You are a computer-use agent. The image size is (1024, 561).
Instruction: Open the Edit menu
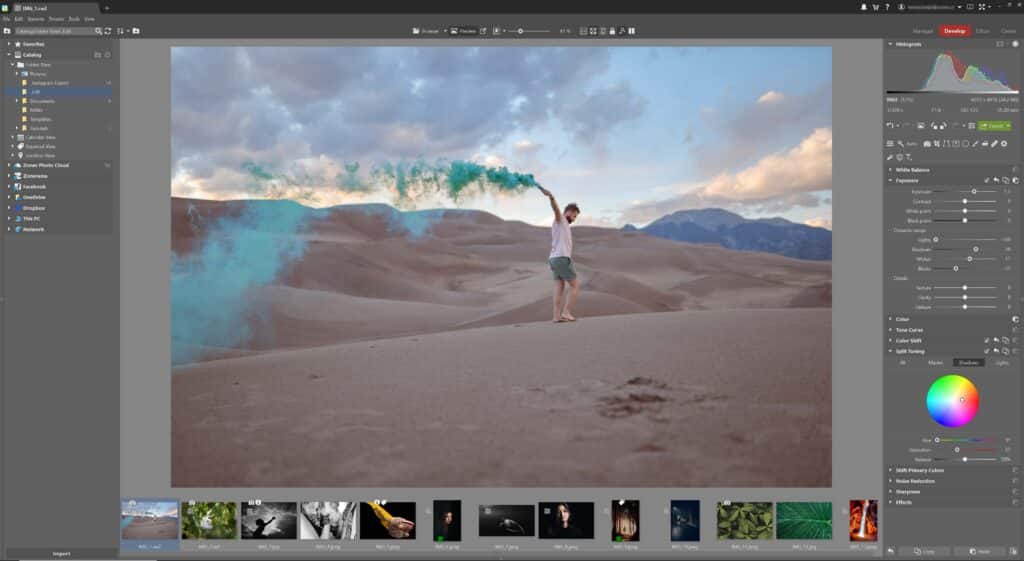[x=18, y=19]
